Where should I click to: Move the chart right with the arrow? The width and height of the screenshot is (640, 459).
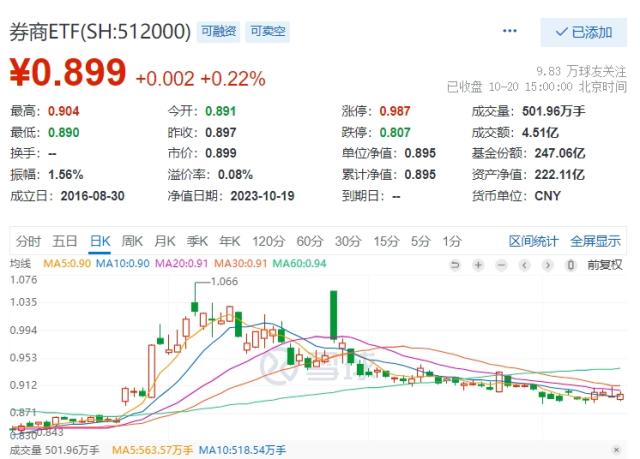[x=548, y=265]
